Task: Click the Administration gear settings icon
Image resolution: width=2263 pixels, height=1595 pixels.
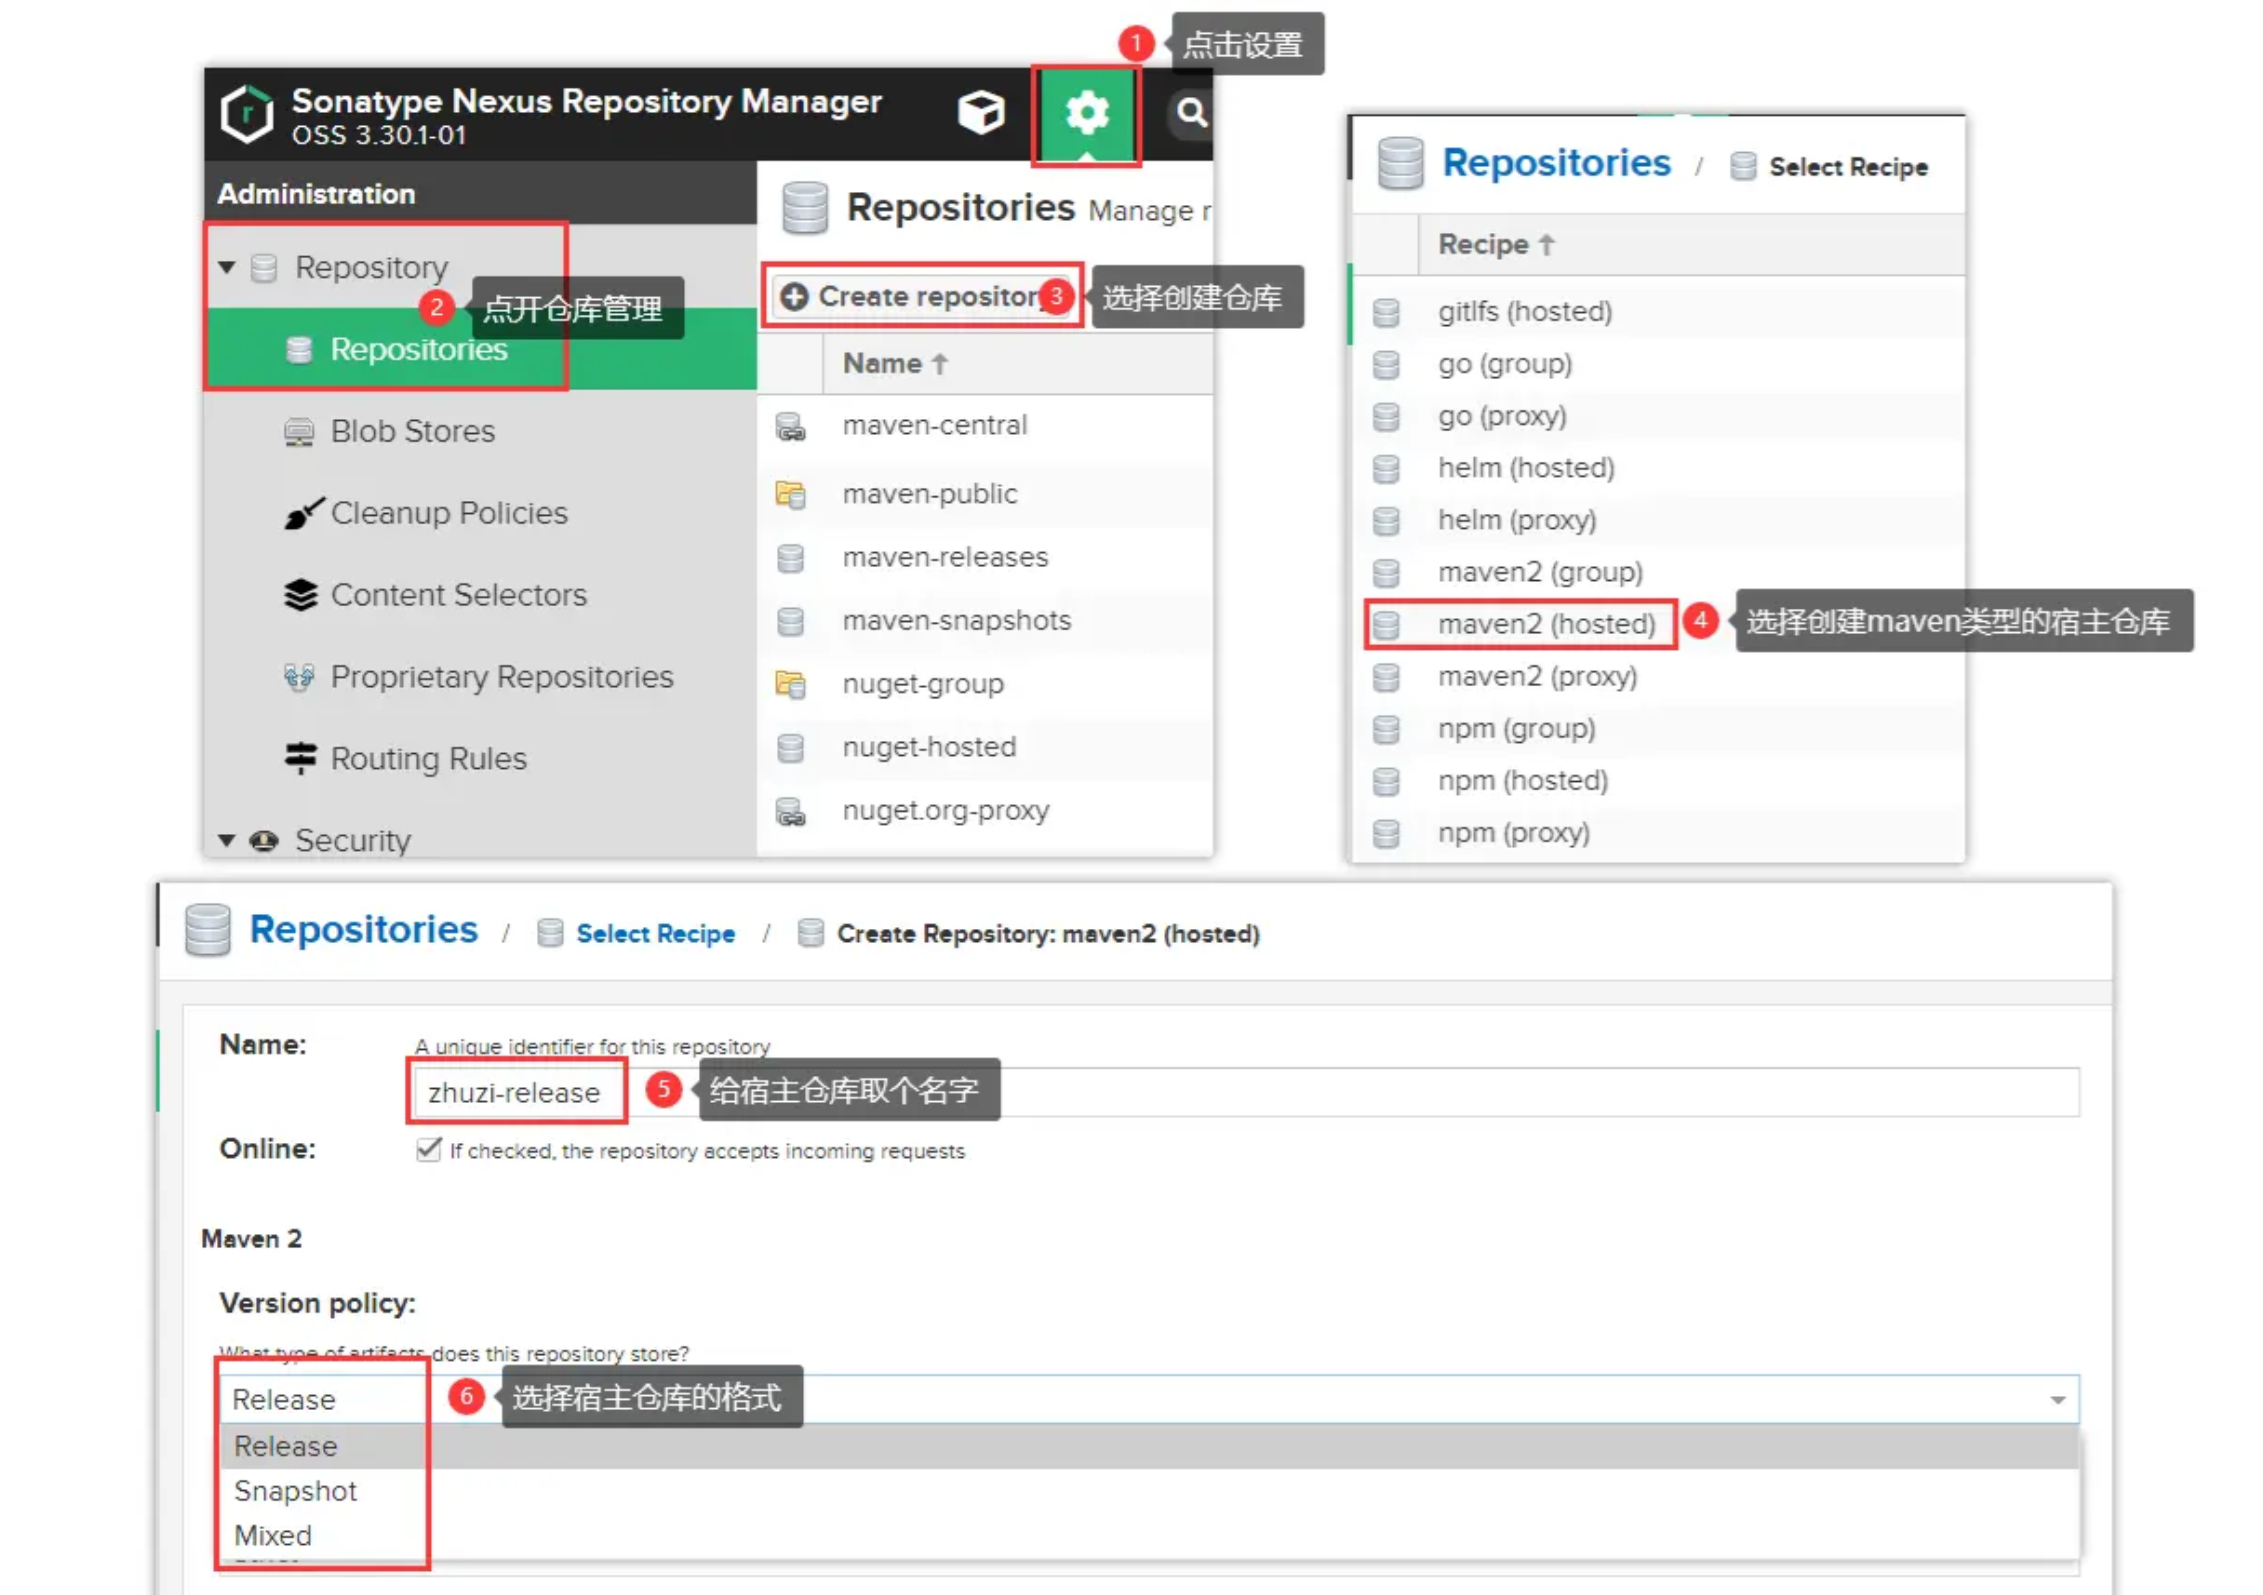Action: (x=1086, y=112)
